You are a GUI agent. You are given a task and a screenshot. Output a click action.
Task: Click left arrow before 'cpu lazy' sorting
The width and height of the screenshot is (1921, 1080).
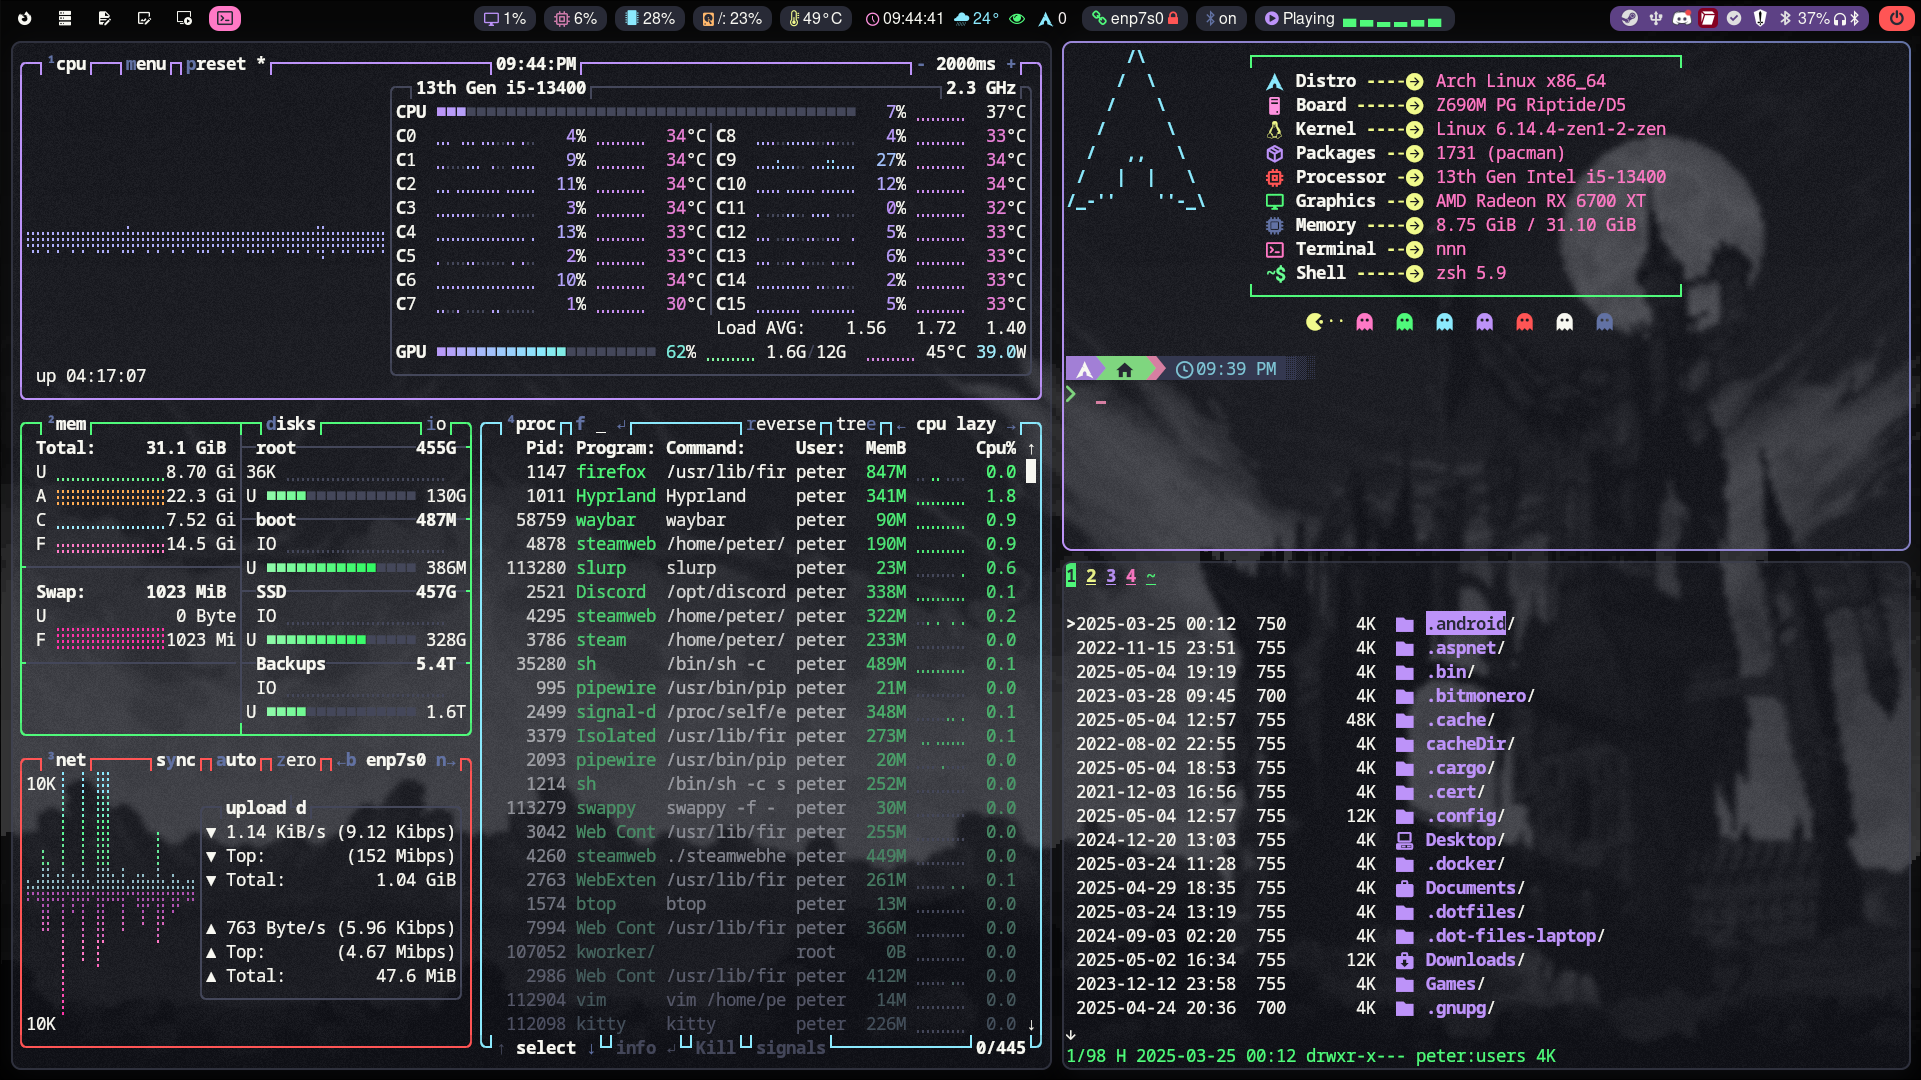pyautogui.click(x=901, y=425)
